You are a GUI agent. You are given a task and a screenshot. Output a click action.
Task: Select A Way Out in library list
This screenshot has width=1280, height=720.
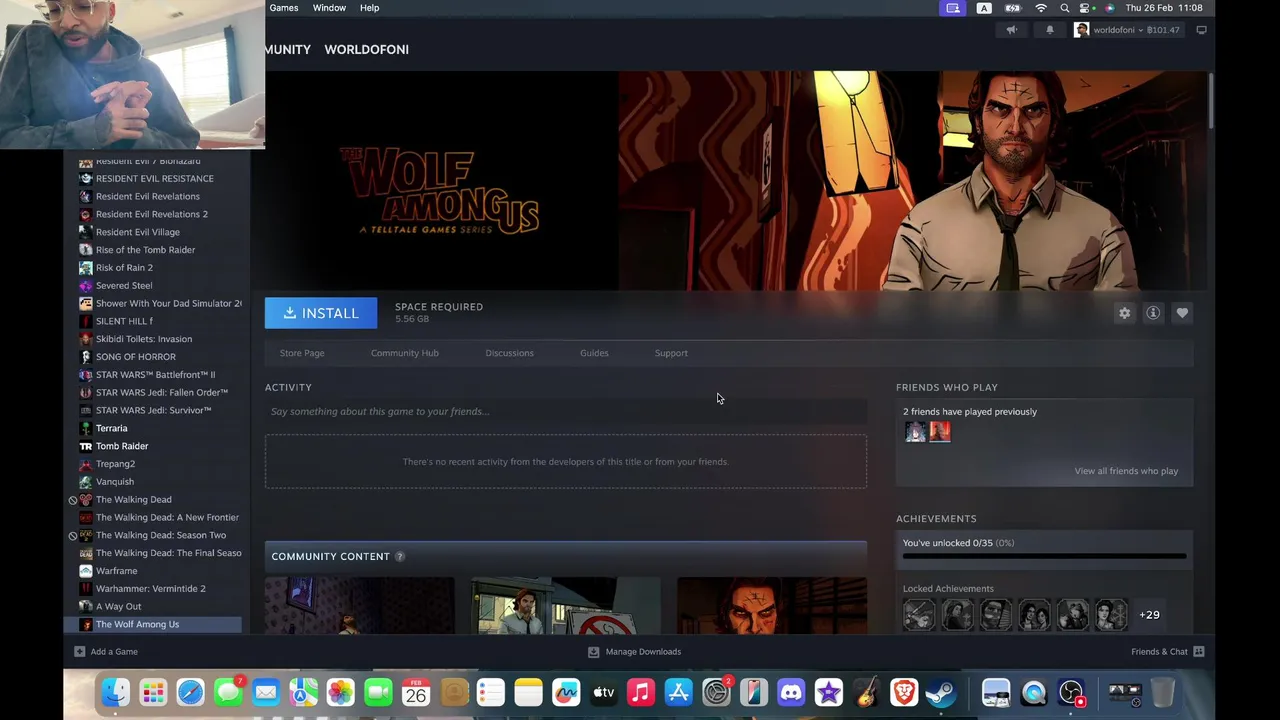(x=118, y=606)
